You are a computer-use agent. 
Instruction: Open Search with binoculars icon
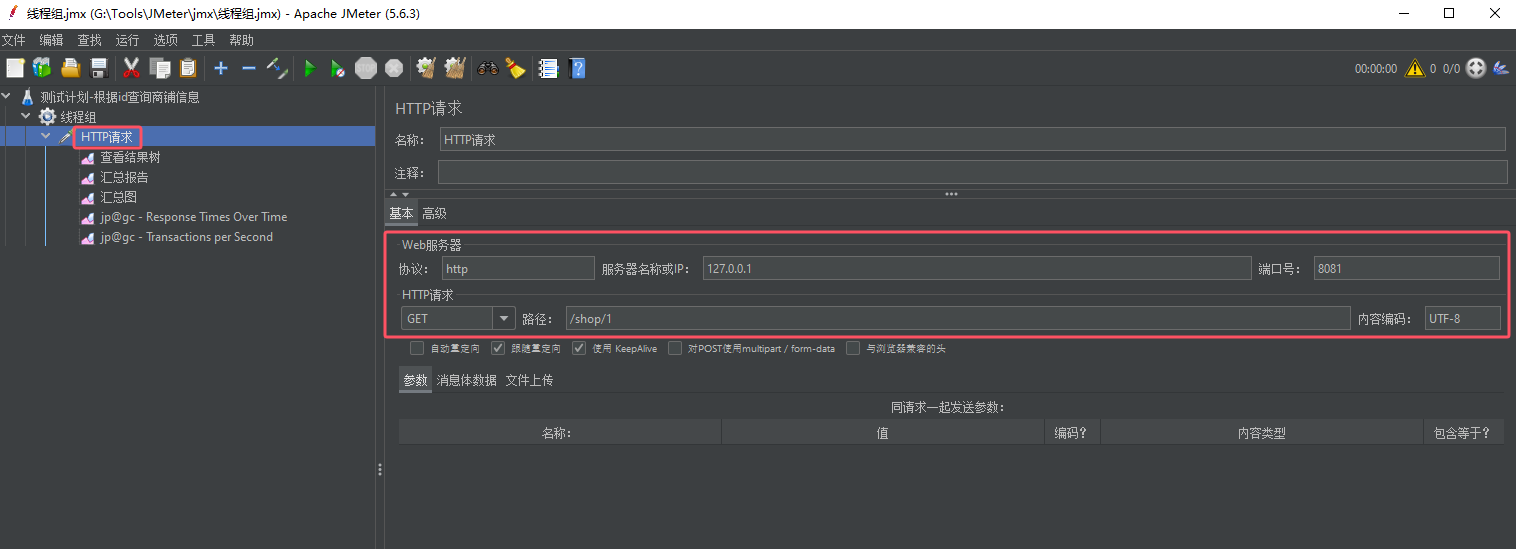(x=488, y=68)
